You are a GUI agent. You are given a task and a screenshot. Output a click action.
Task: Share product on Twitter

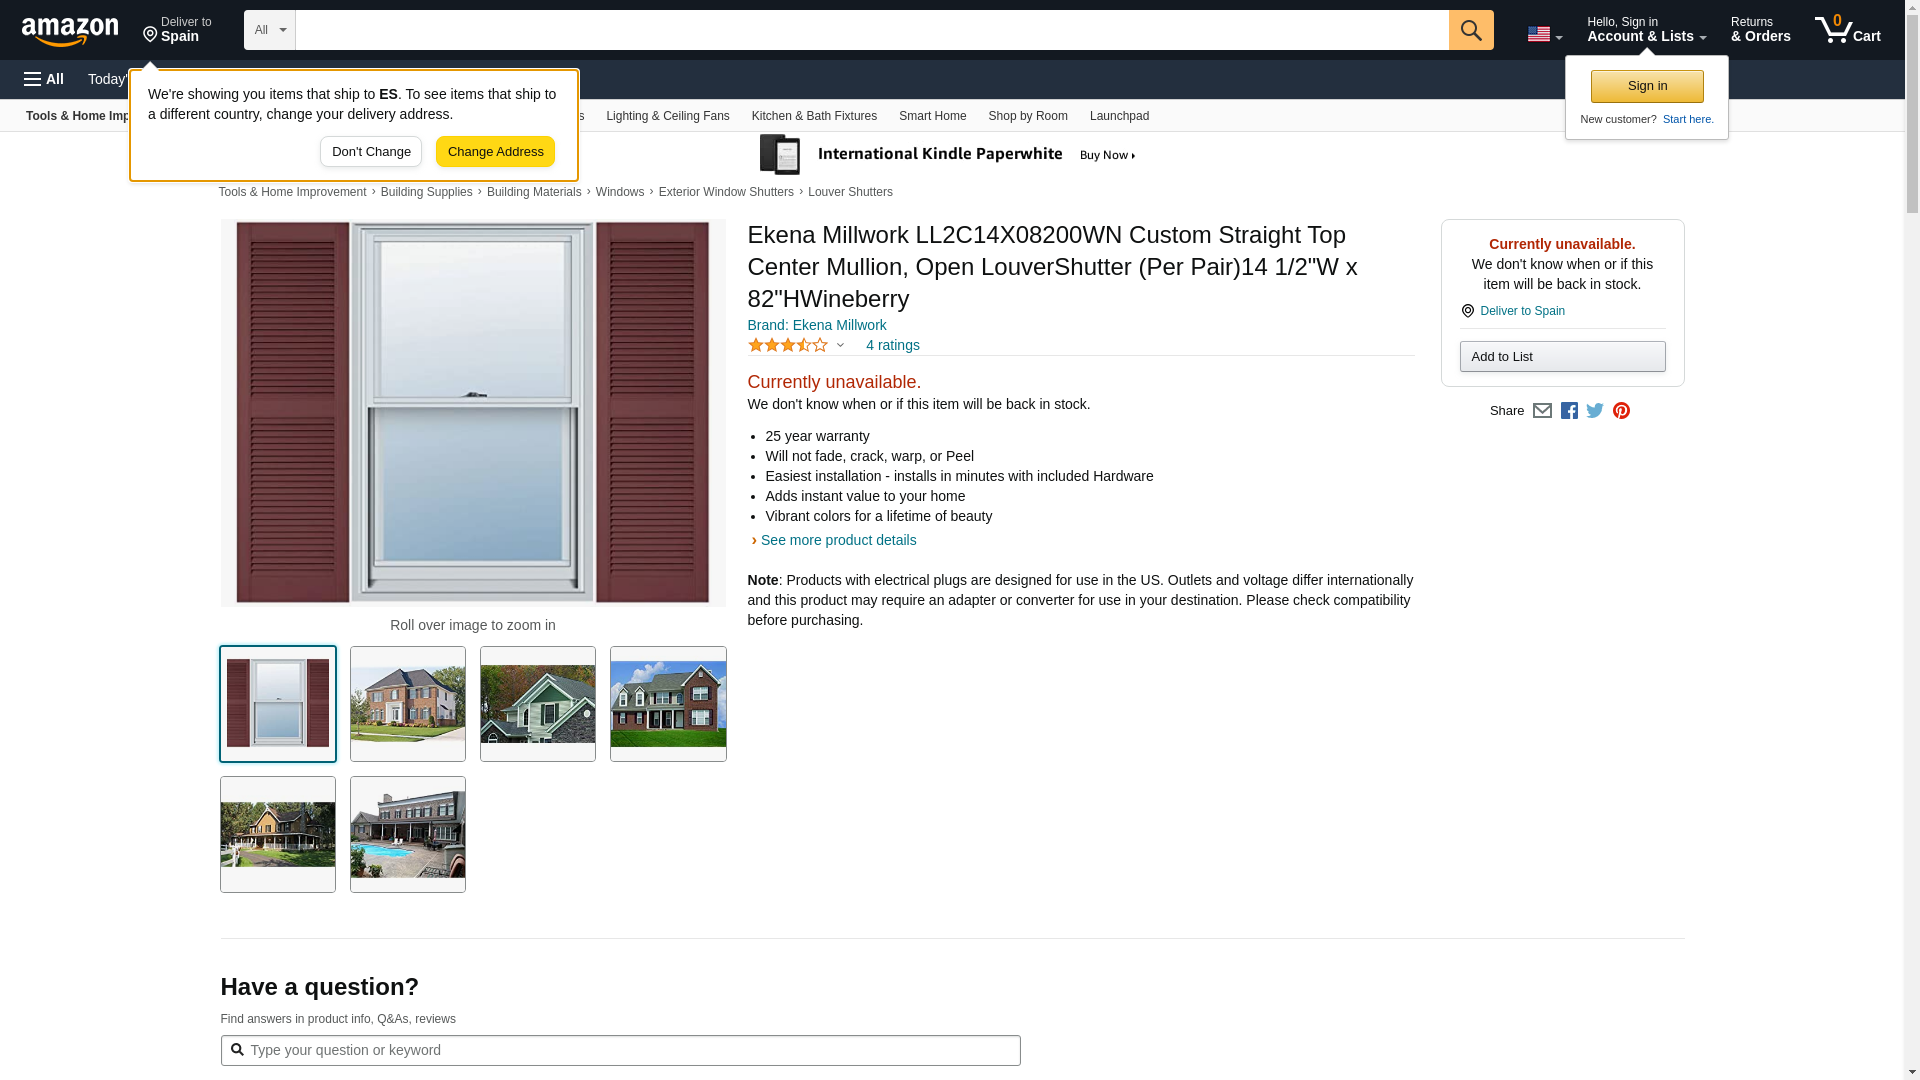tap(1595, 411)
